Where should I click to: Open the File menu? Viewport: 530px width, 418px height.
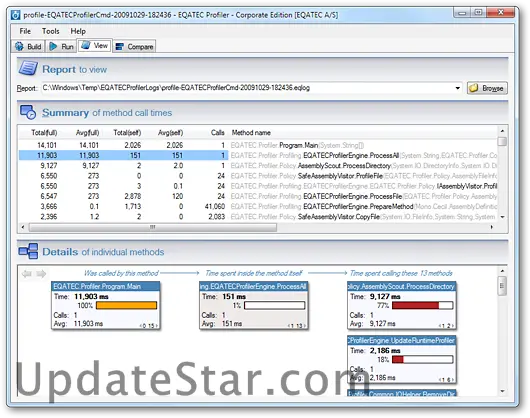pos(25,31)
